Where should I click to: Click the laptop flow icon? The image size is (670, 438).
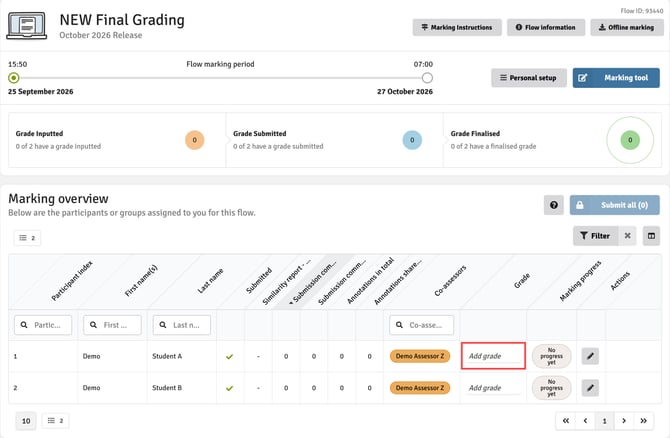coord(26,26)
